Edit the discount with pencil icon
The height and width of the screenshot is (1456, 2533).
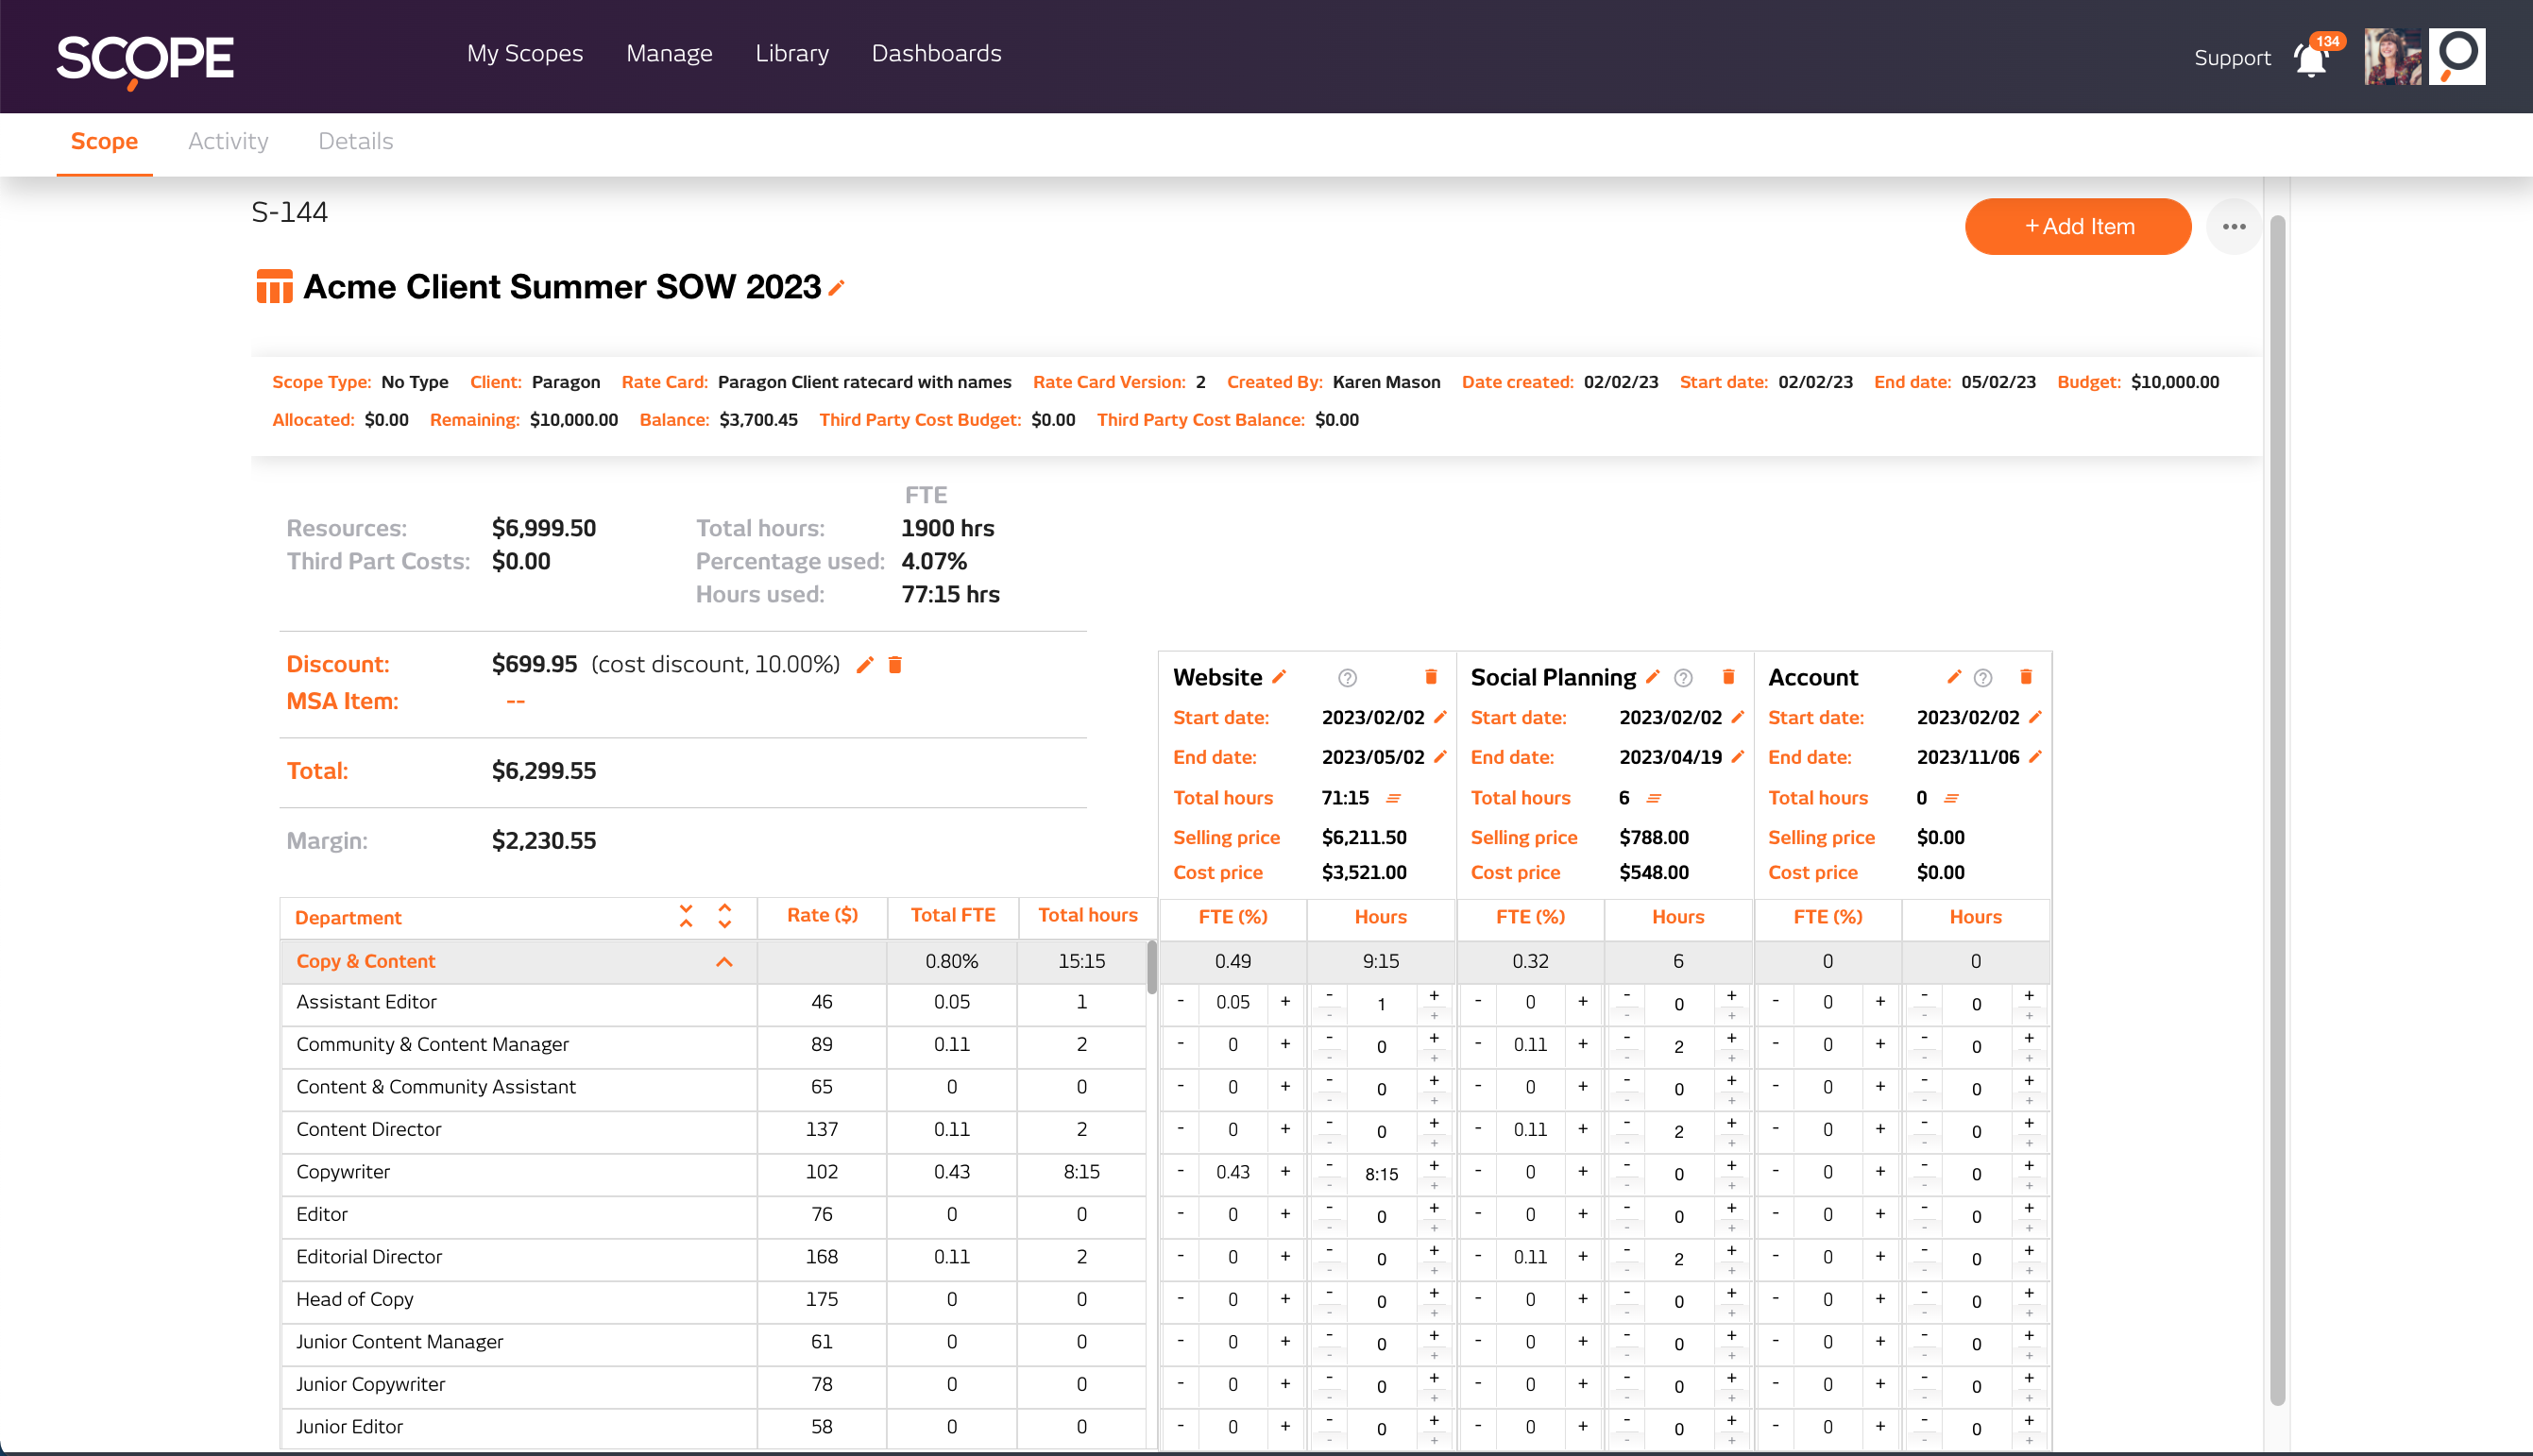[x=865, y=665]
